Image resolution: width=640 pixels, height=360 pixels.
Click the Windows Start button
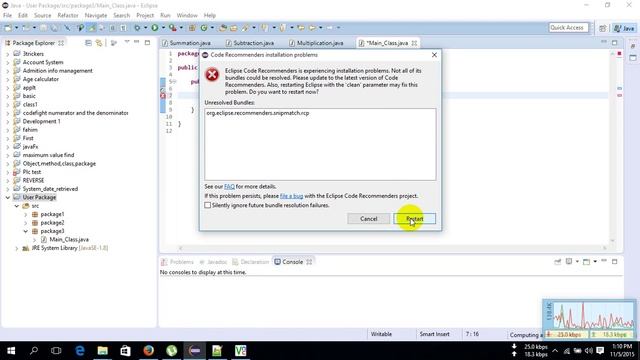11,351
